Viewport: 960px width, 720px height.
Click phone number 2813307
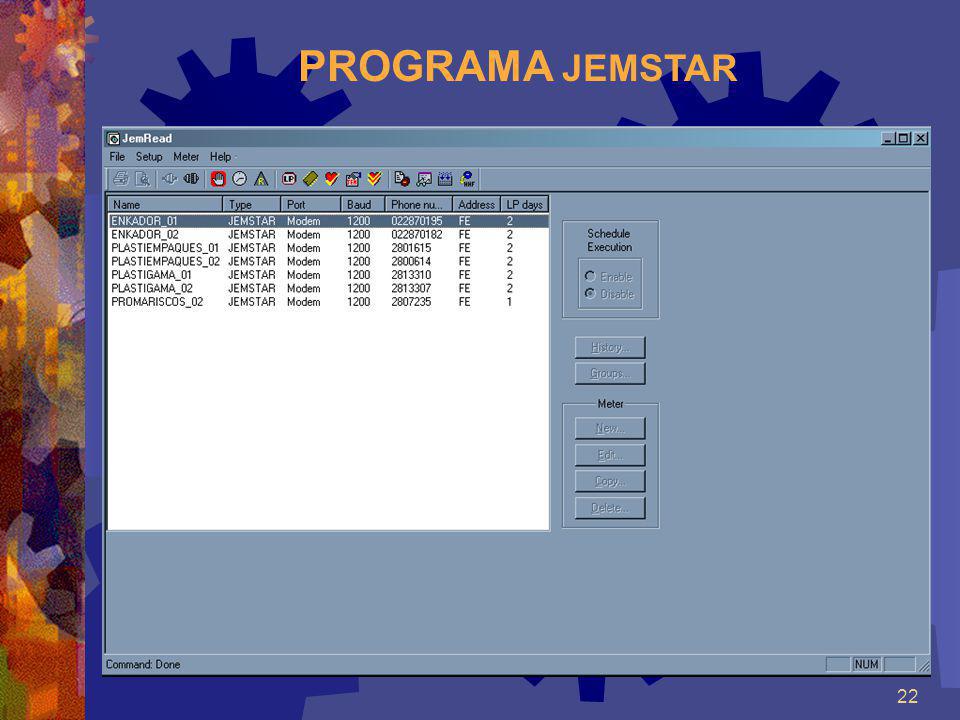click(411, 288)
